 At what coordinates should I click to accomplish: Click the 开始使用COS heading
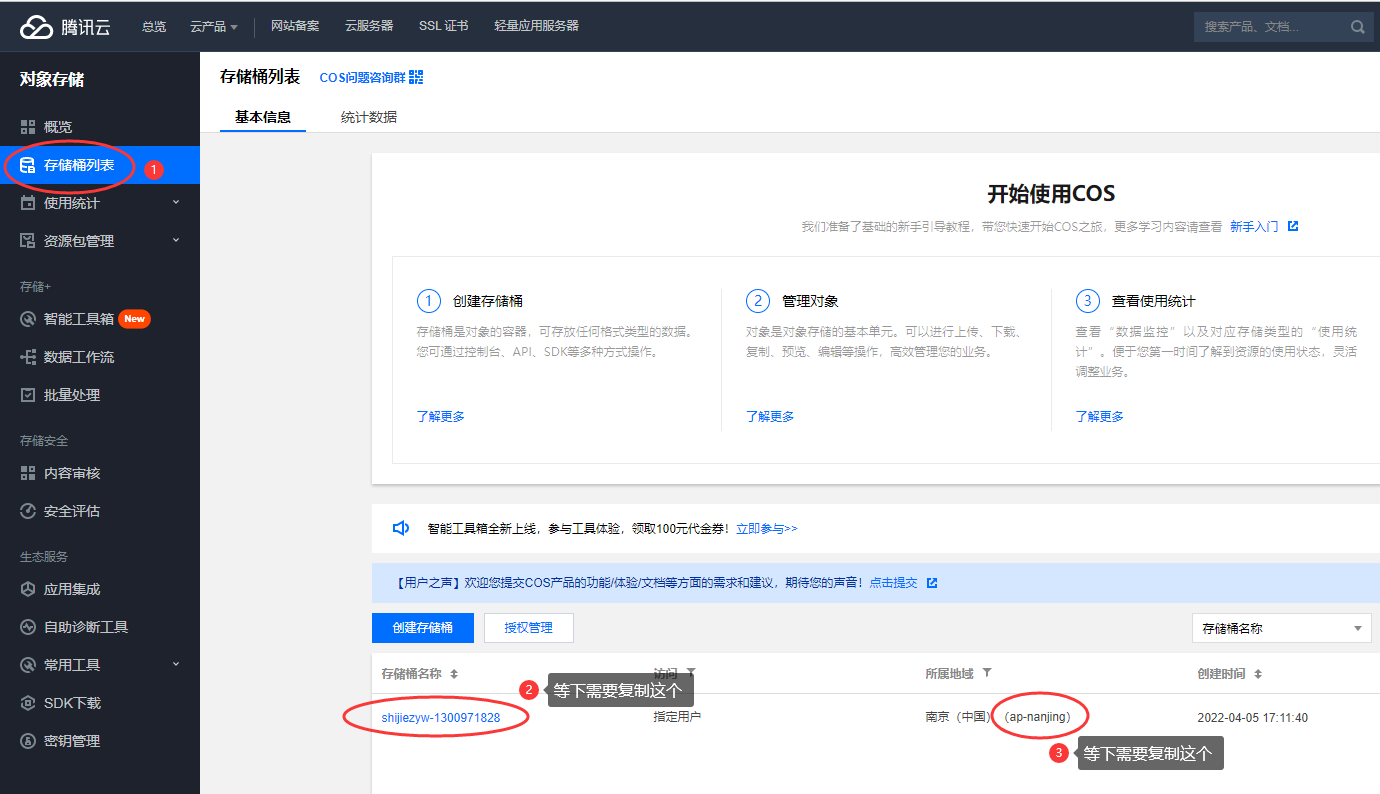pyautogui.click(x=1051, y=194)
